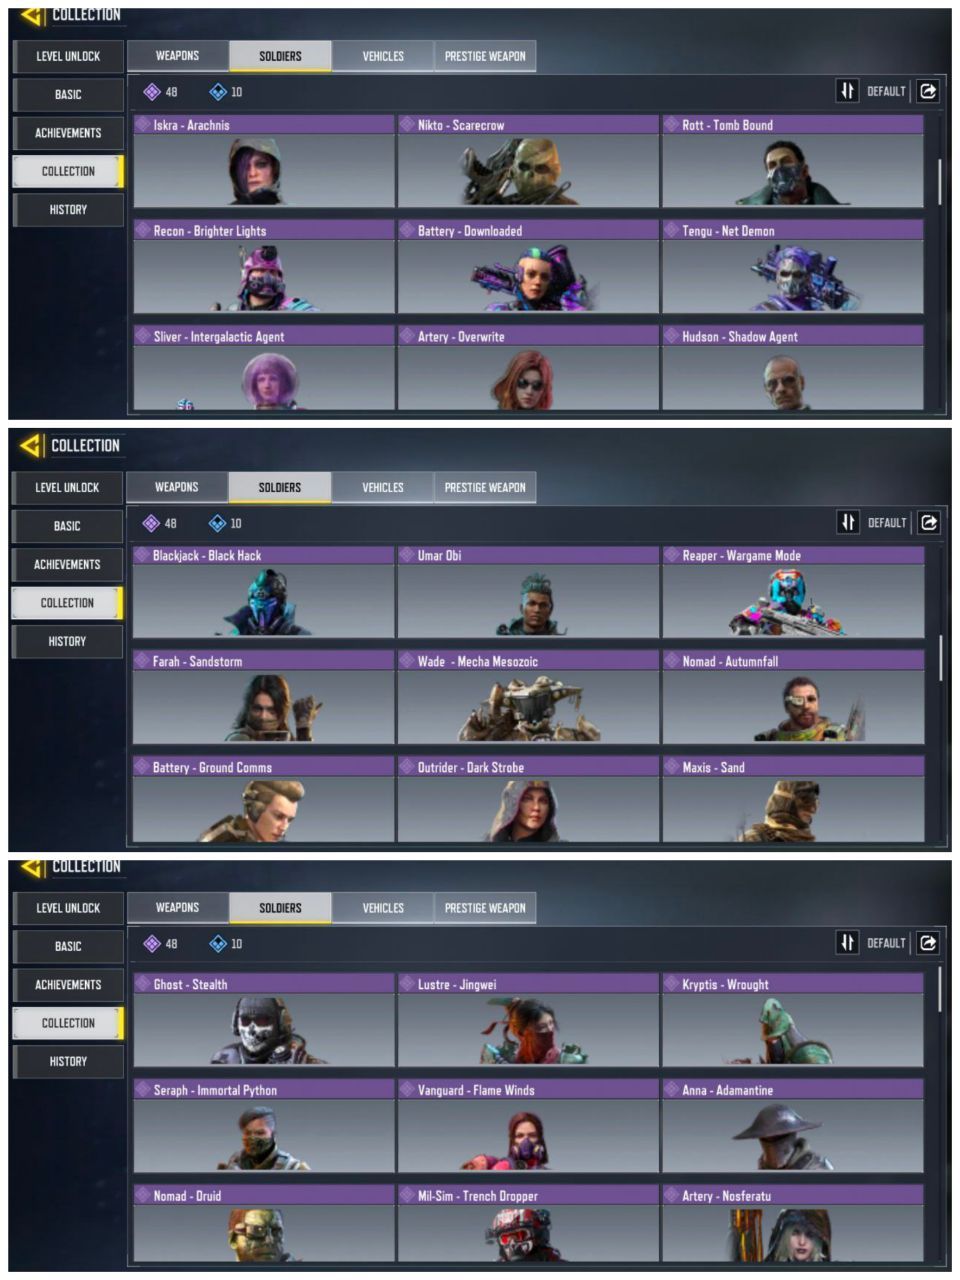Click sort-order arrows icon above Rott - Tomb Bound
Screen dimensions: 960x1280
click(x=847, y=91)
